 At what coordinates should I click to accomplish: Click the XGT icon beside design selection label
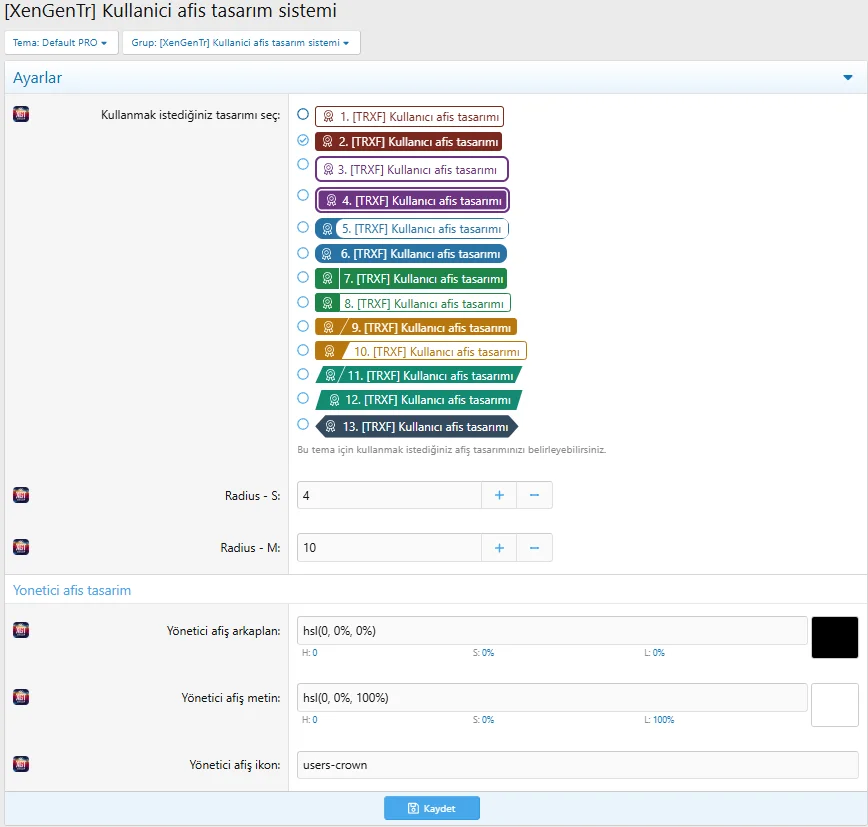coord(21,114)
